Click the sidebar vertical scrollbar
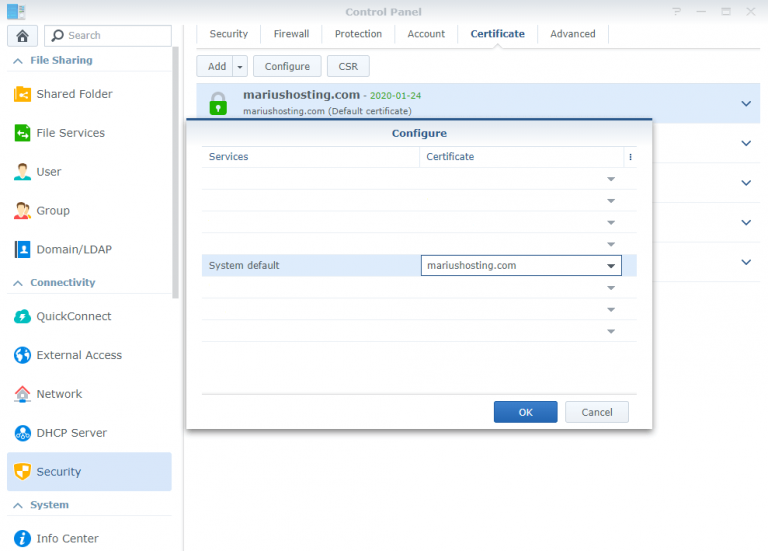768x551 pixels. click(175, 172)
